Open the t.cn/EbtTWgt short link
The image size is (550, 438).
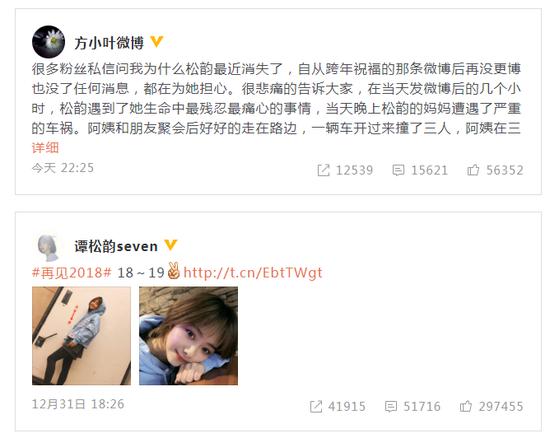[253, 273]
